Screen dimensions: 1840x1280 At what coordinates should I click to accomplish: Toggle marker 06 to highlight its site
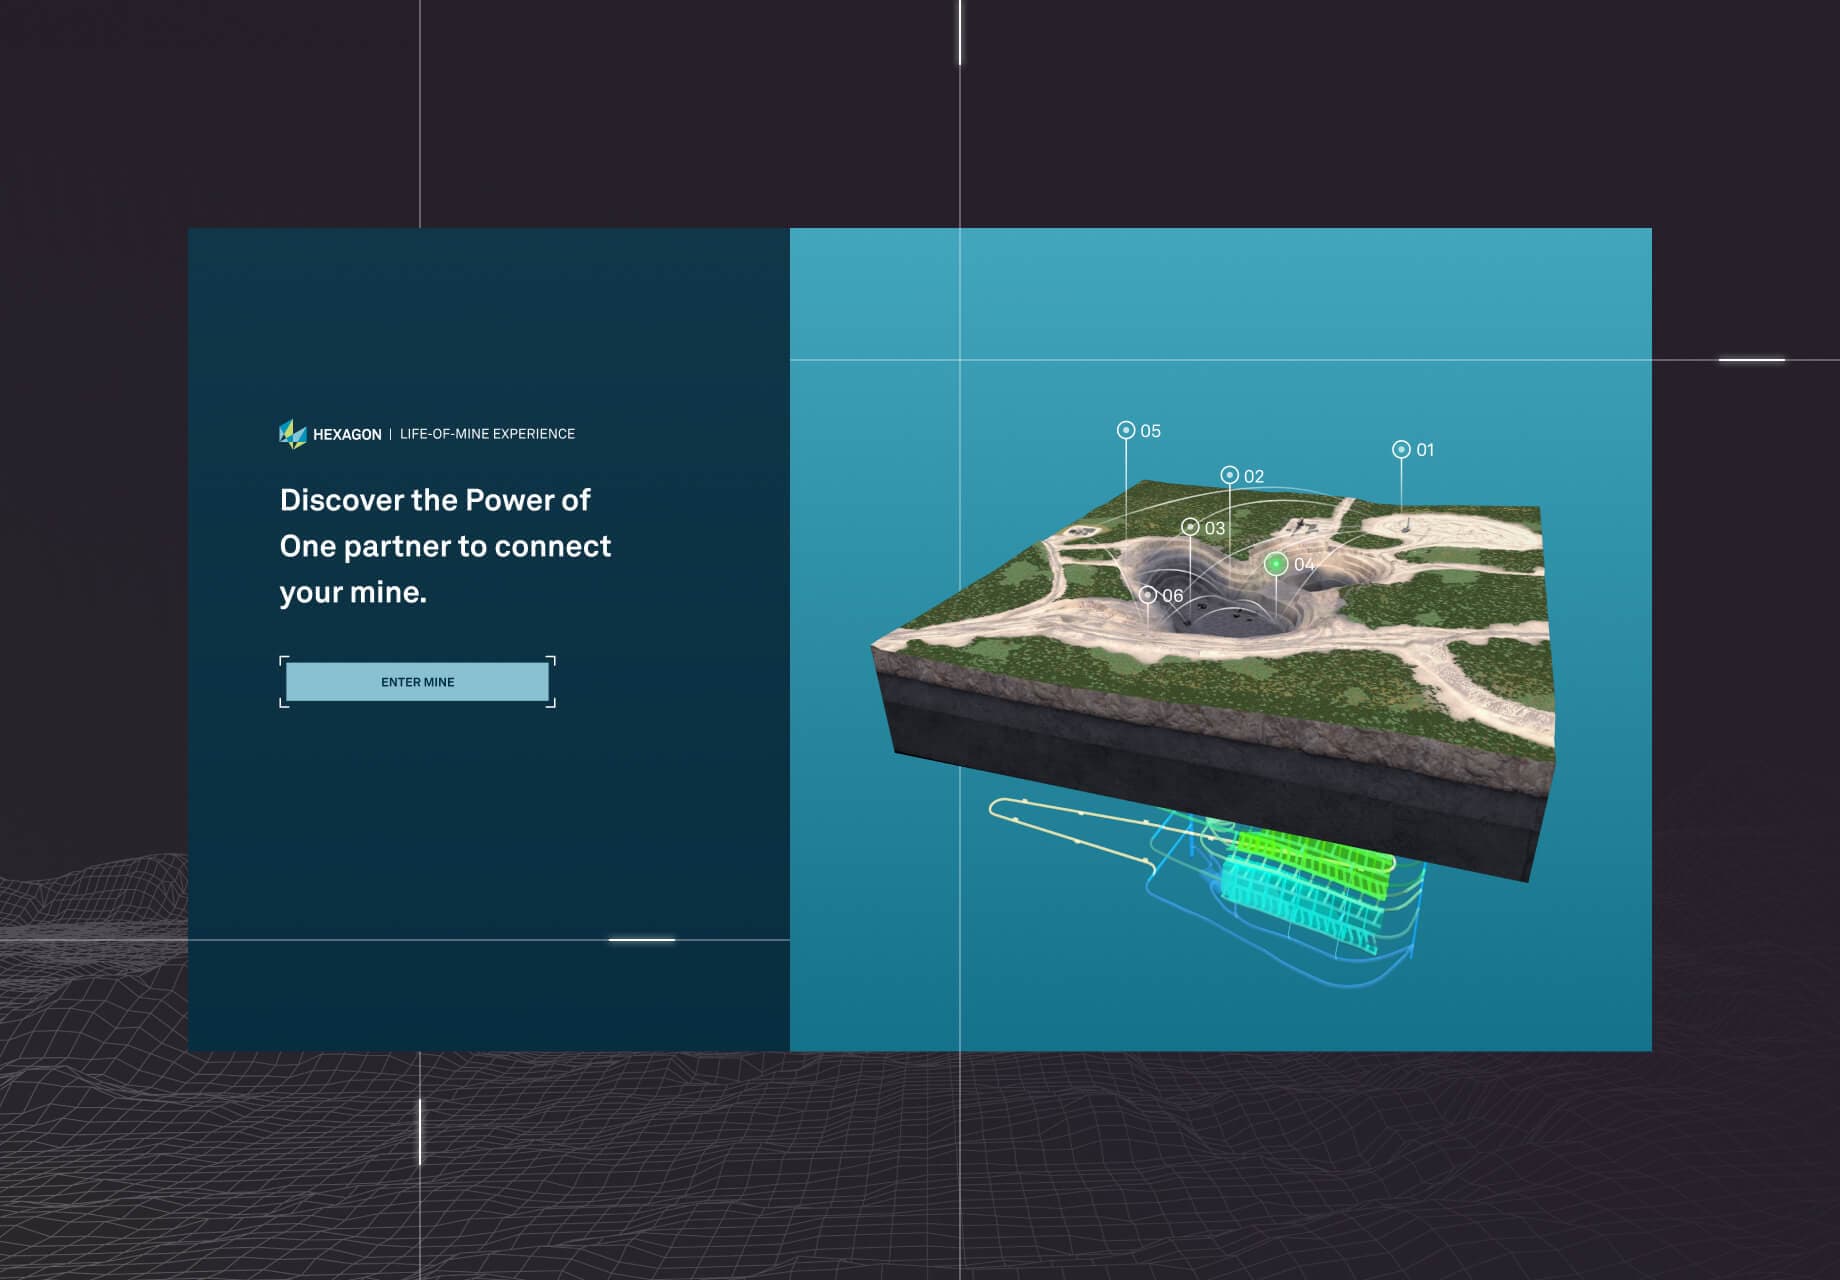click(1146, 594)
